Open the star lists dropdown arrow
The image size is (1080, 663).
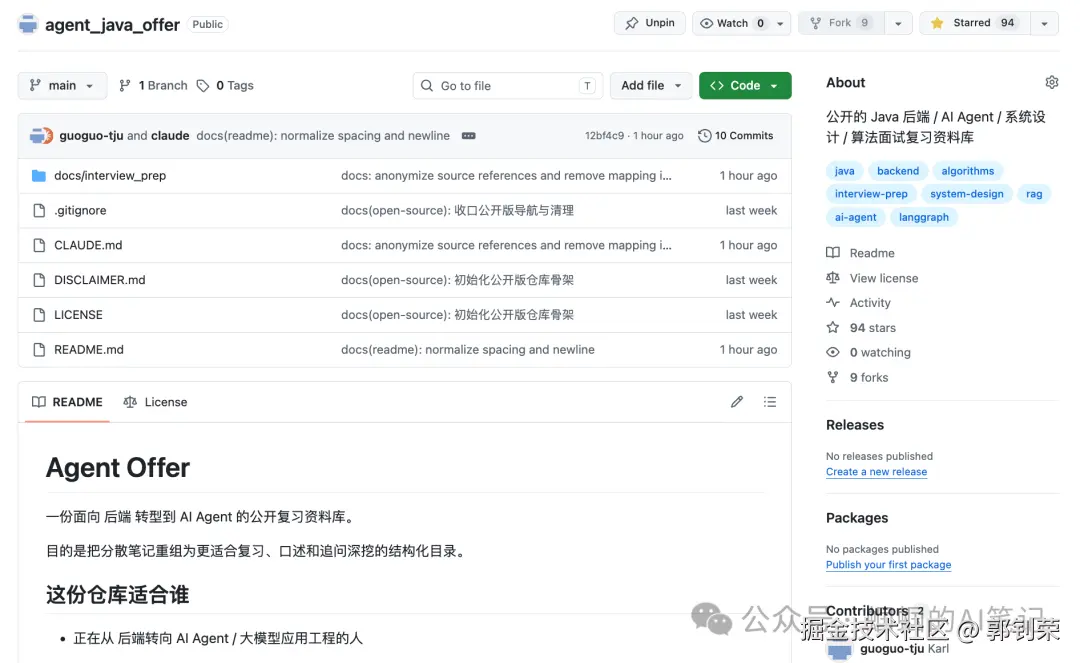coord(1044,23)
